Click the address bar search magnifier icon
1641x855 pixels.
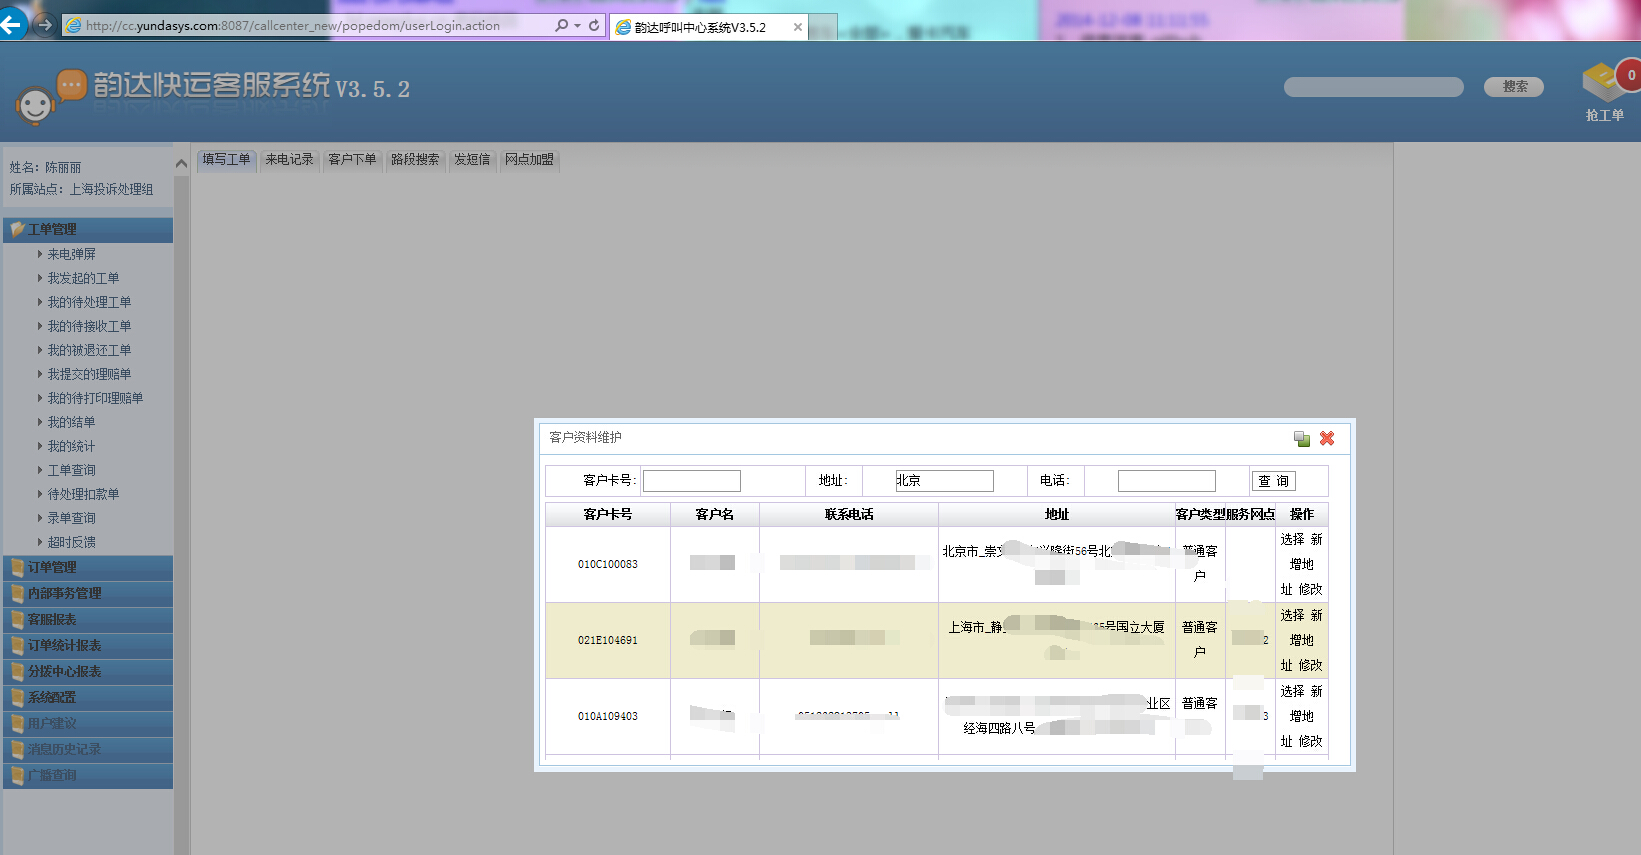click(x=562, y=25)
